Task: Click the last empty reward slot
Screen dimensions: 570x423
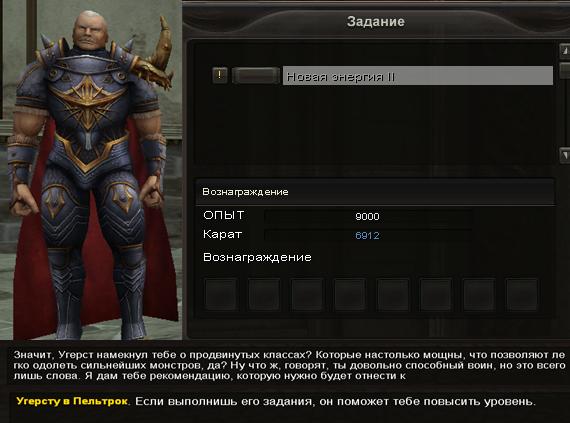Action: pos(522,294)
